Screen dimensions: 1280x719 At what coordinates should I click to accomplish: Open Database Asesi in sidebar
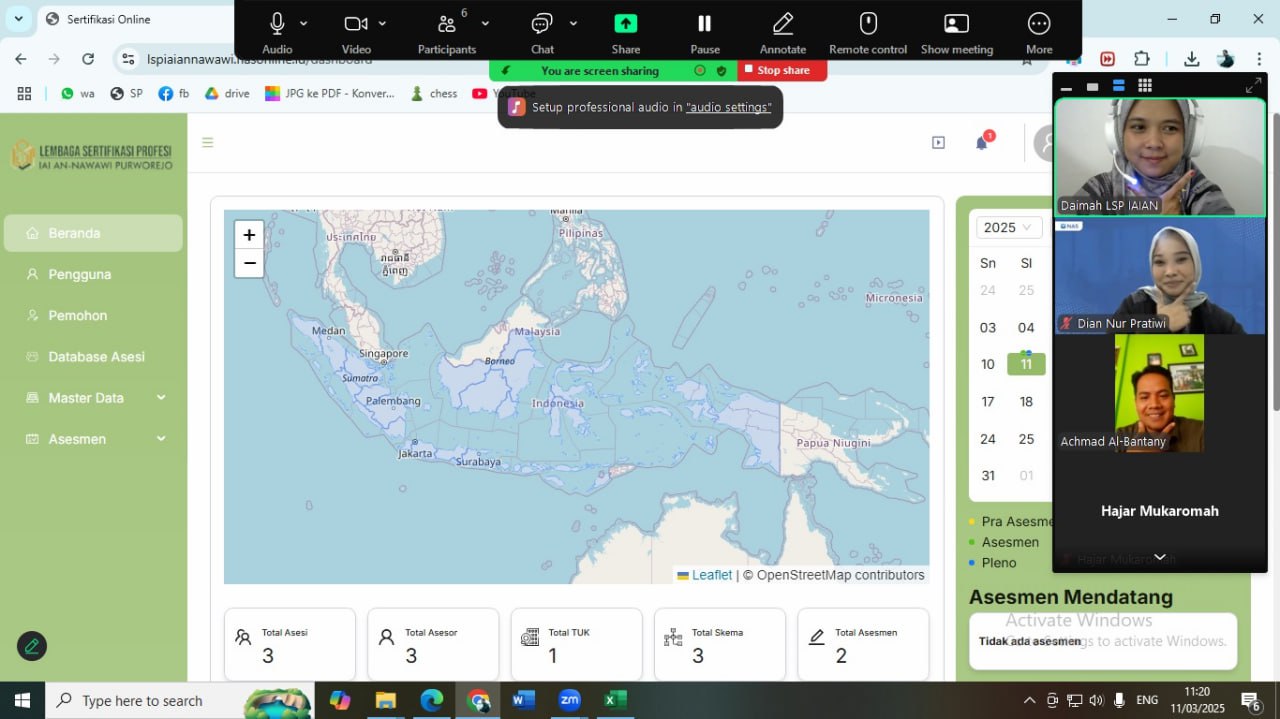(x=96, y=357)
